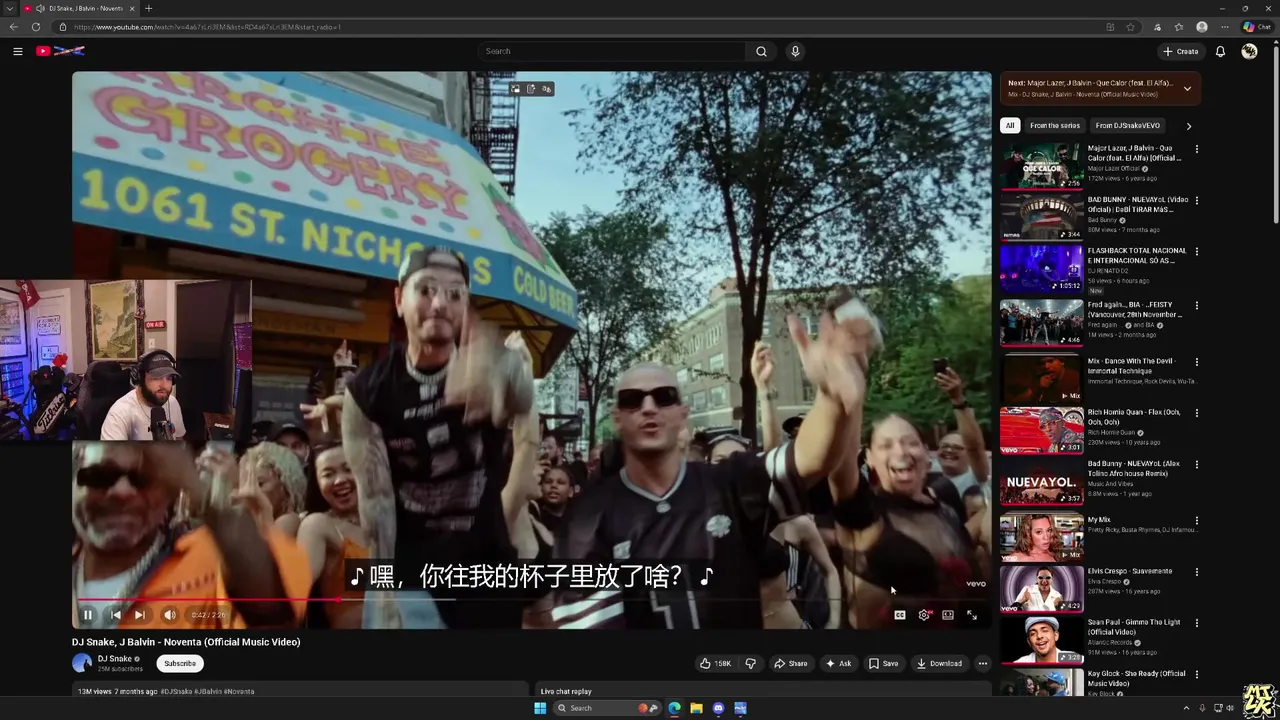Click the search magnifier button
Viewport: 1280px width, 720px height.
(x=761, y=51)
